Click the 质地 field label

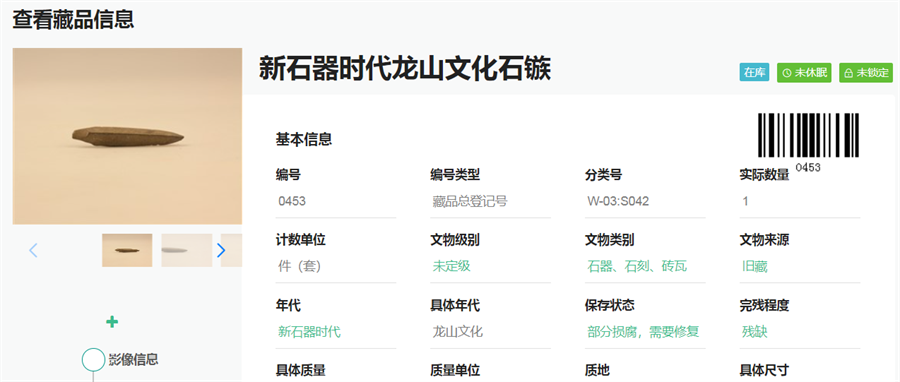(x=597, y=371)
